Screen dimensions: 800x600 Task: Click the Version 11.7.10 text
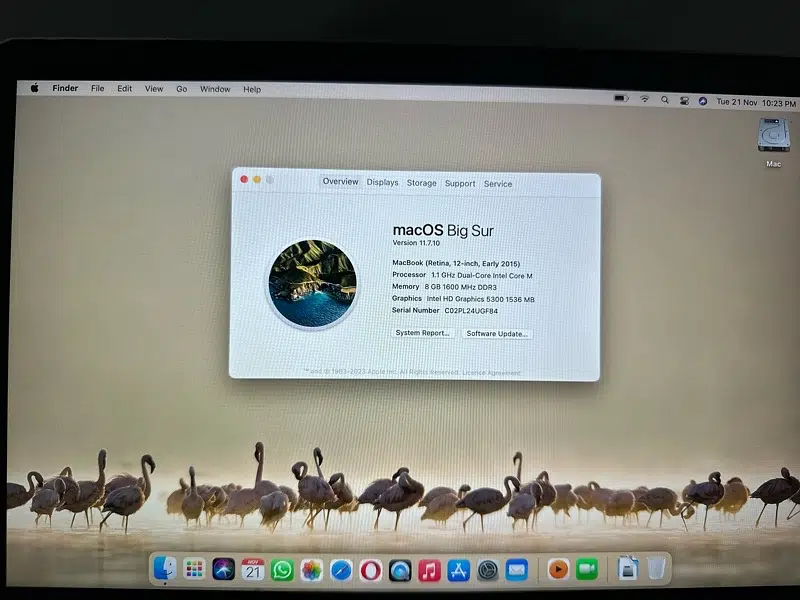[416, 243]
